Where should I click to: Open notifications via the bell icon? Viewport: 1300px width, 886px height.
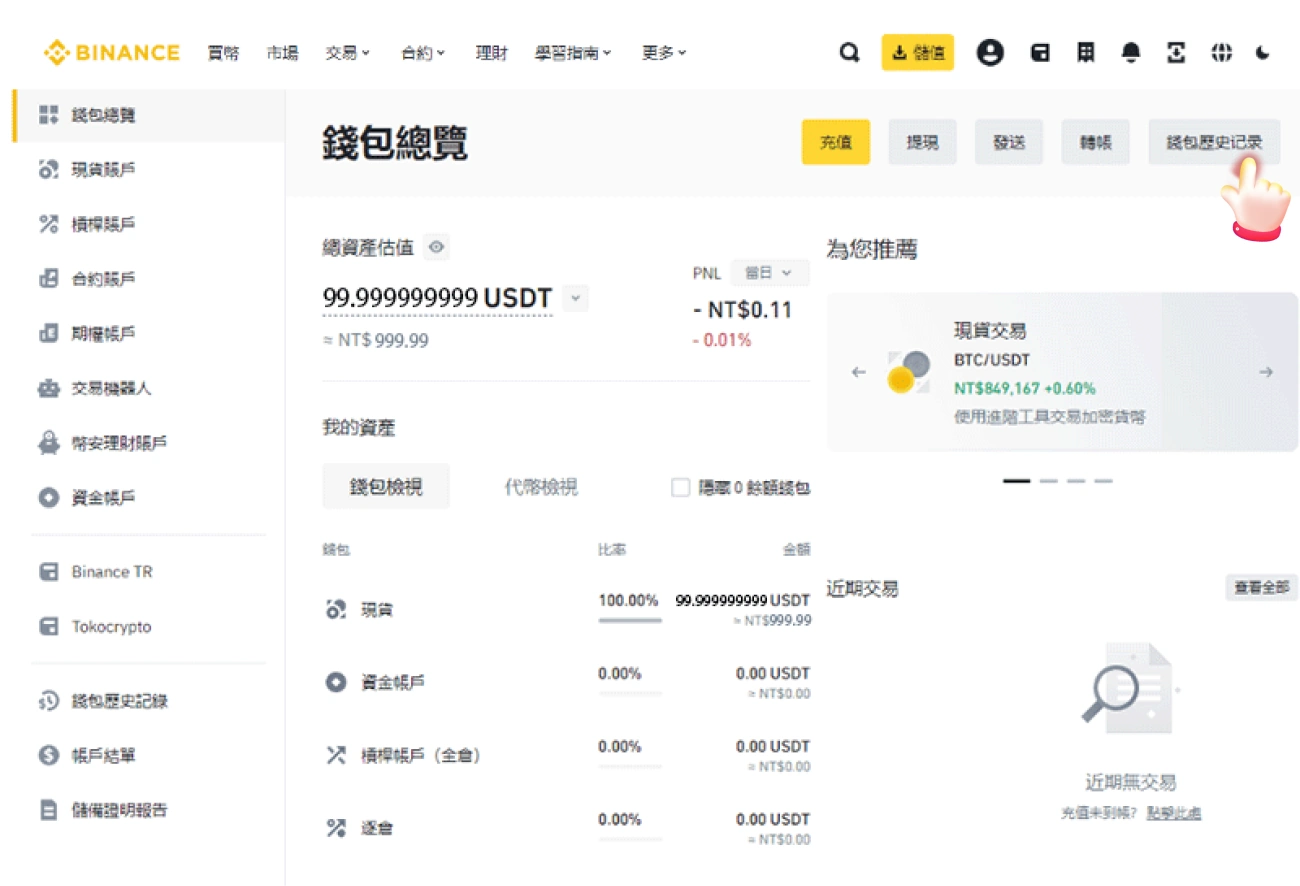point(1130,53)
